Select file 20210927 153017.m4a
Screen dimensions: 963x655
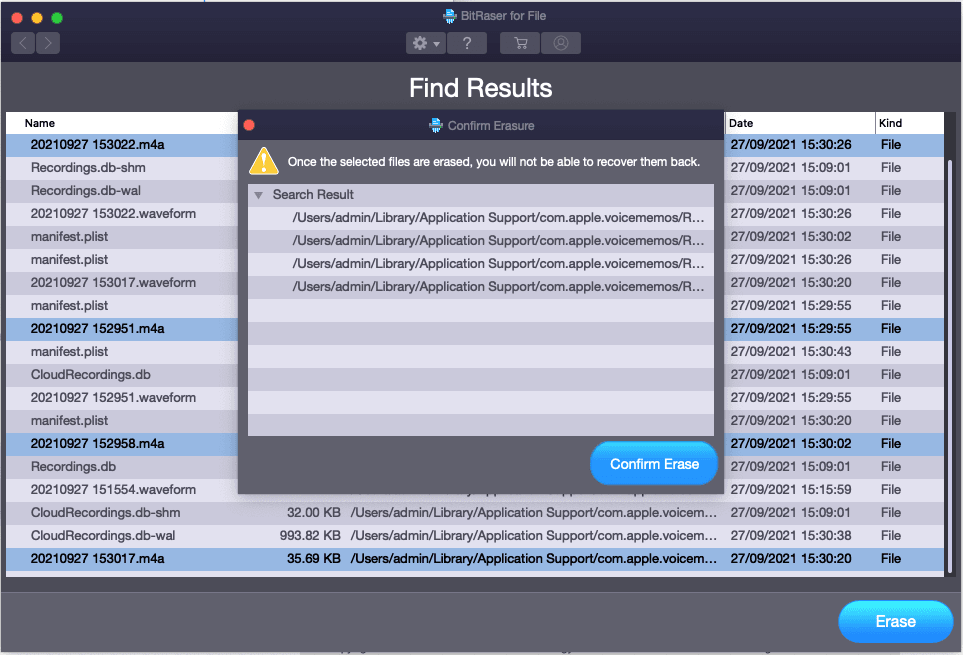coord(98,559)
